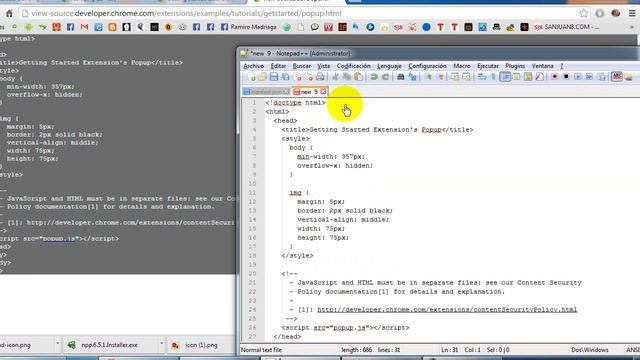
Task: Click the Copy icon in the toolbar
Action: click(x=347, y=77)
